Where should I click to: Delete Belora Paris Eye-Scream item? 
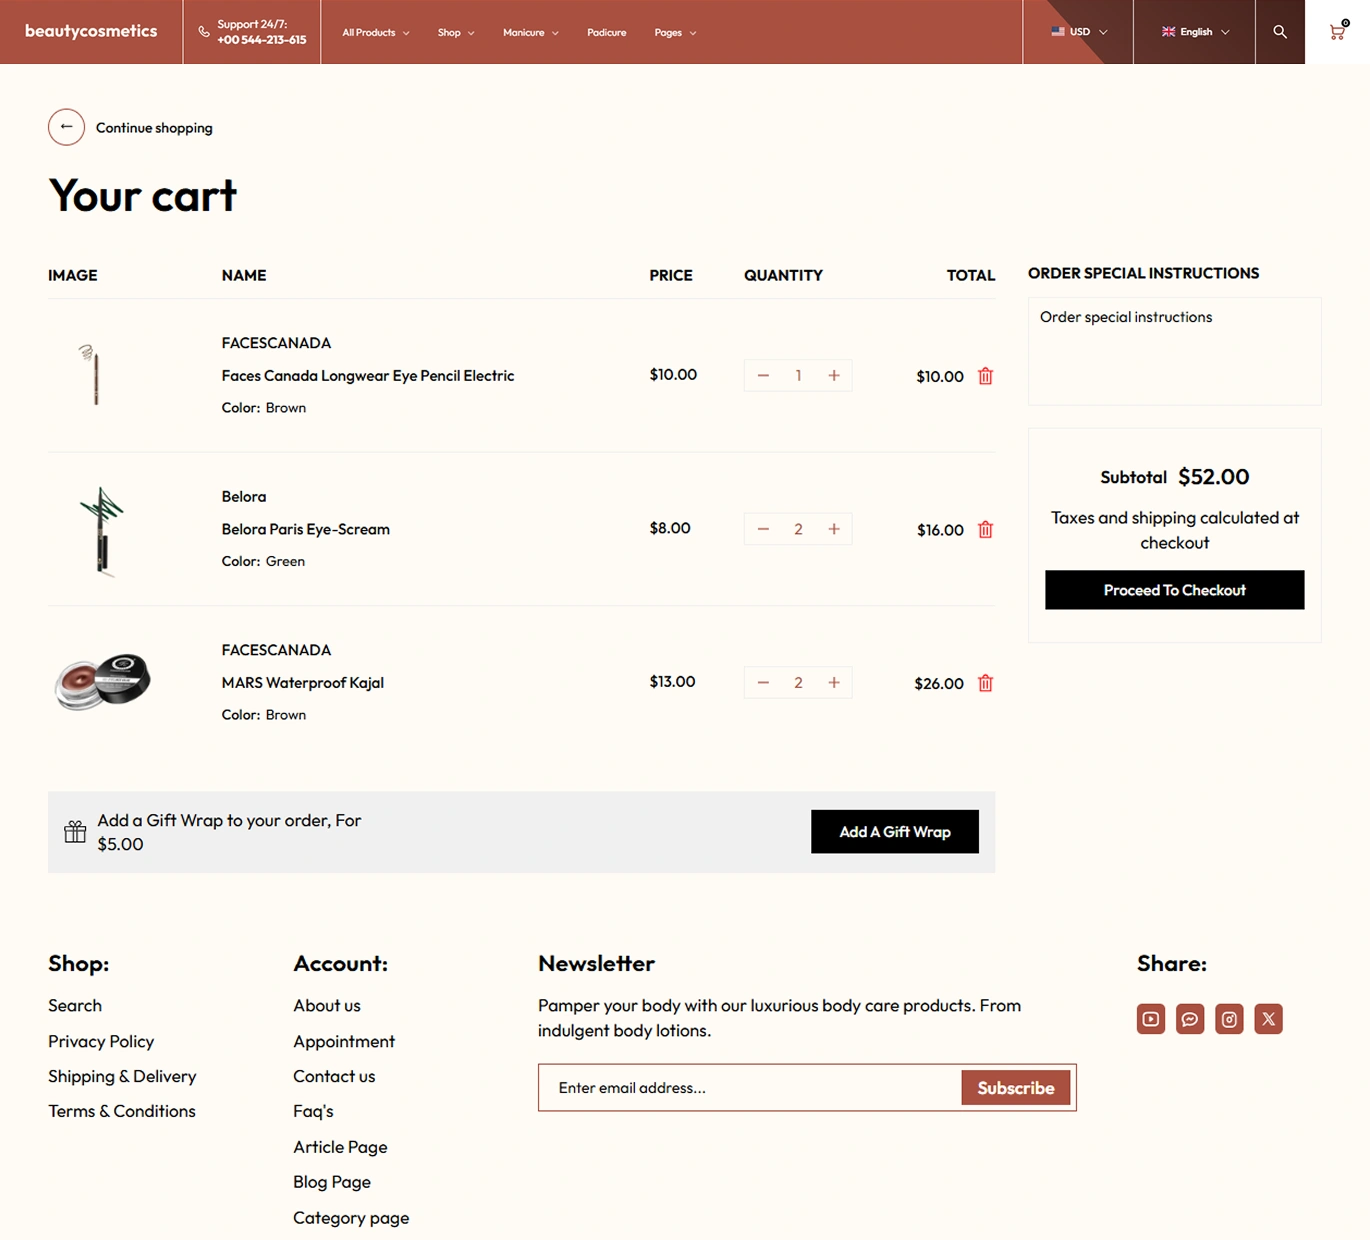[985, 530]
